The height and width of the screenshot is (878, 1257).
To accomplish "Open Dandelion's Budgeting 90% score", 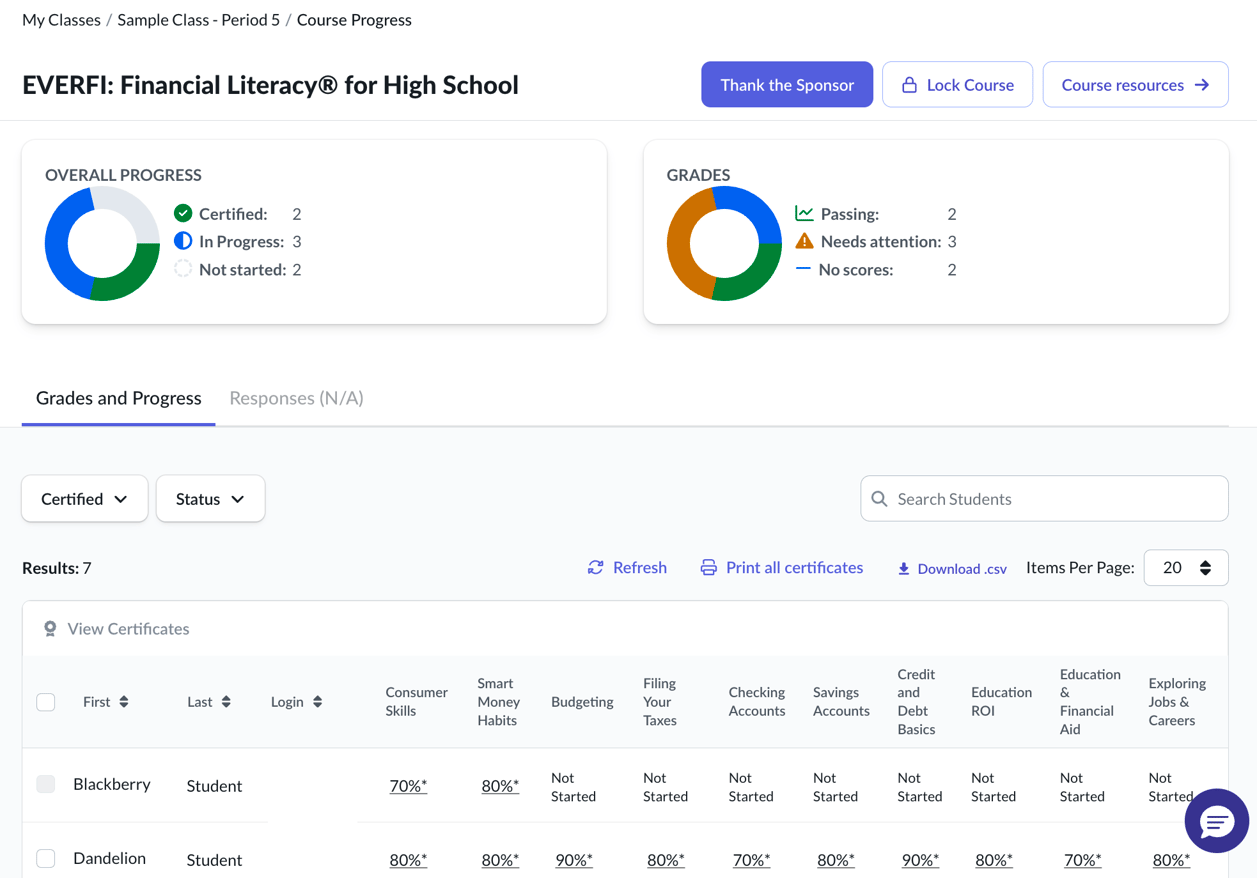I will point(574,860).
